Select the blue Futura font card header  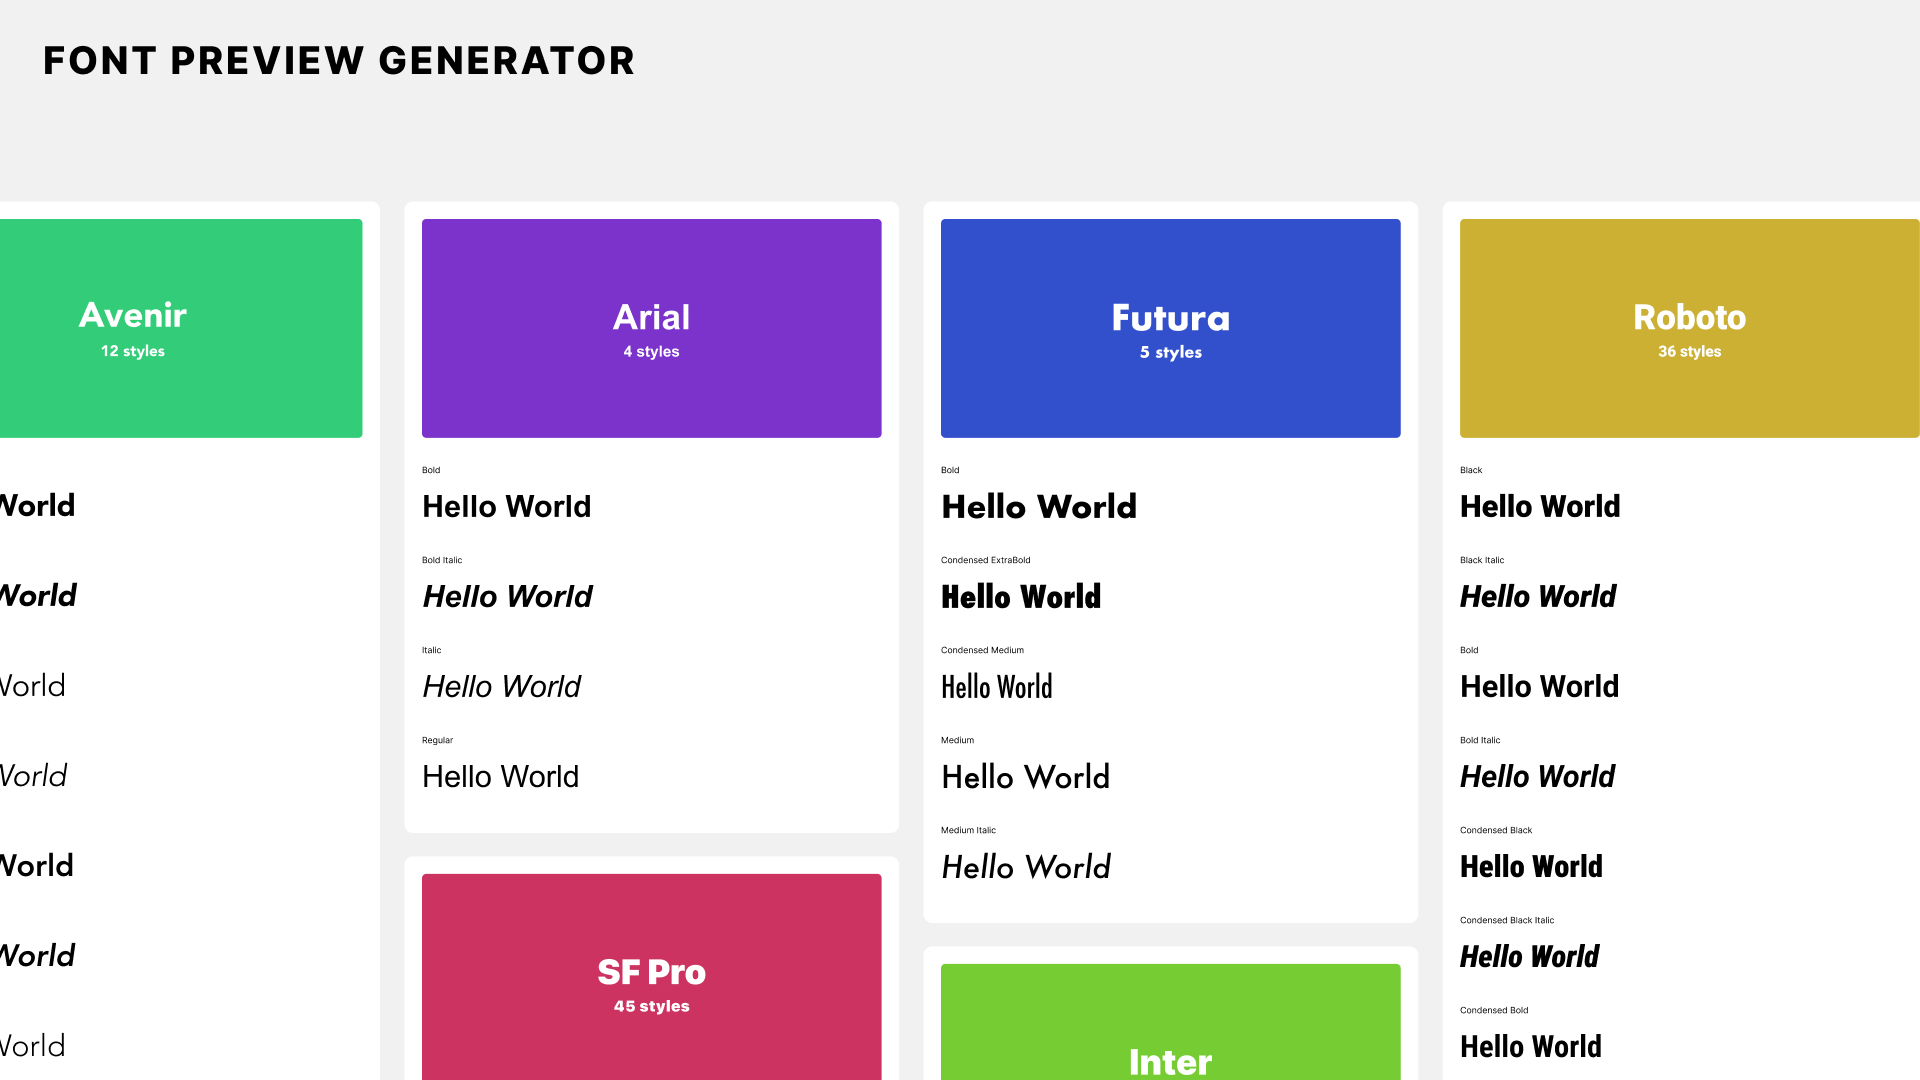tap(1170, 328)
